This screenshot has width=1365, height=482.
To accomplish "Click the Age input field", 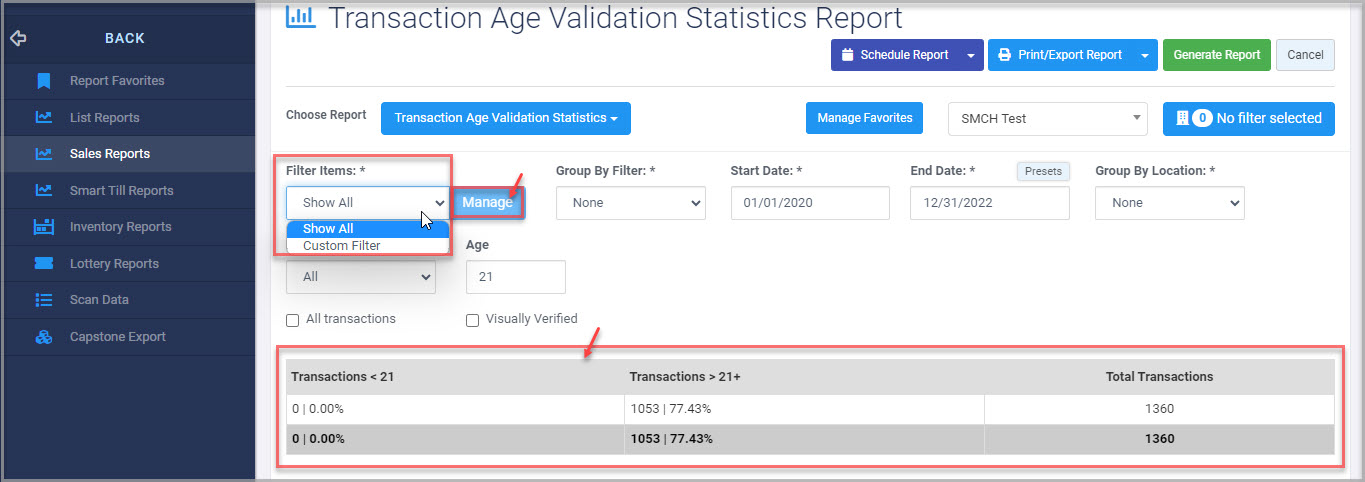I will [x=516, y=277].
